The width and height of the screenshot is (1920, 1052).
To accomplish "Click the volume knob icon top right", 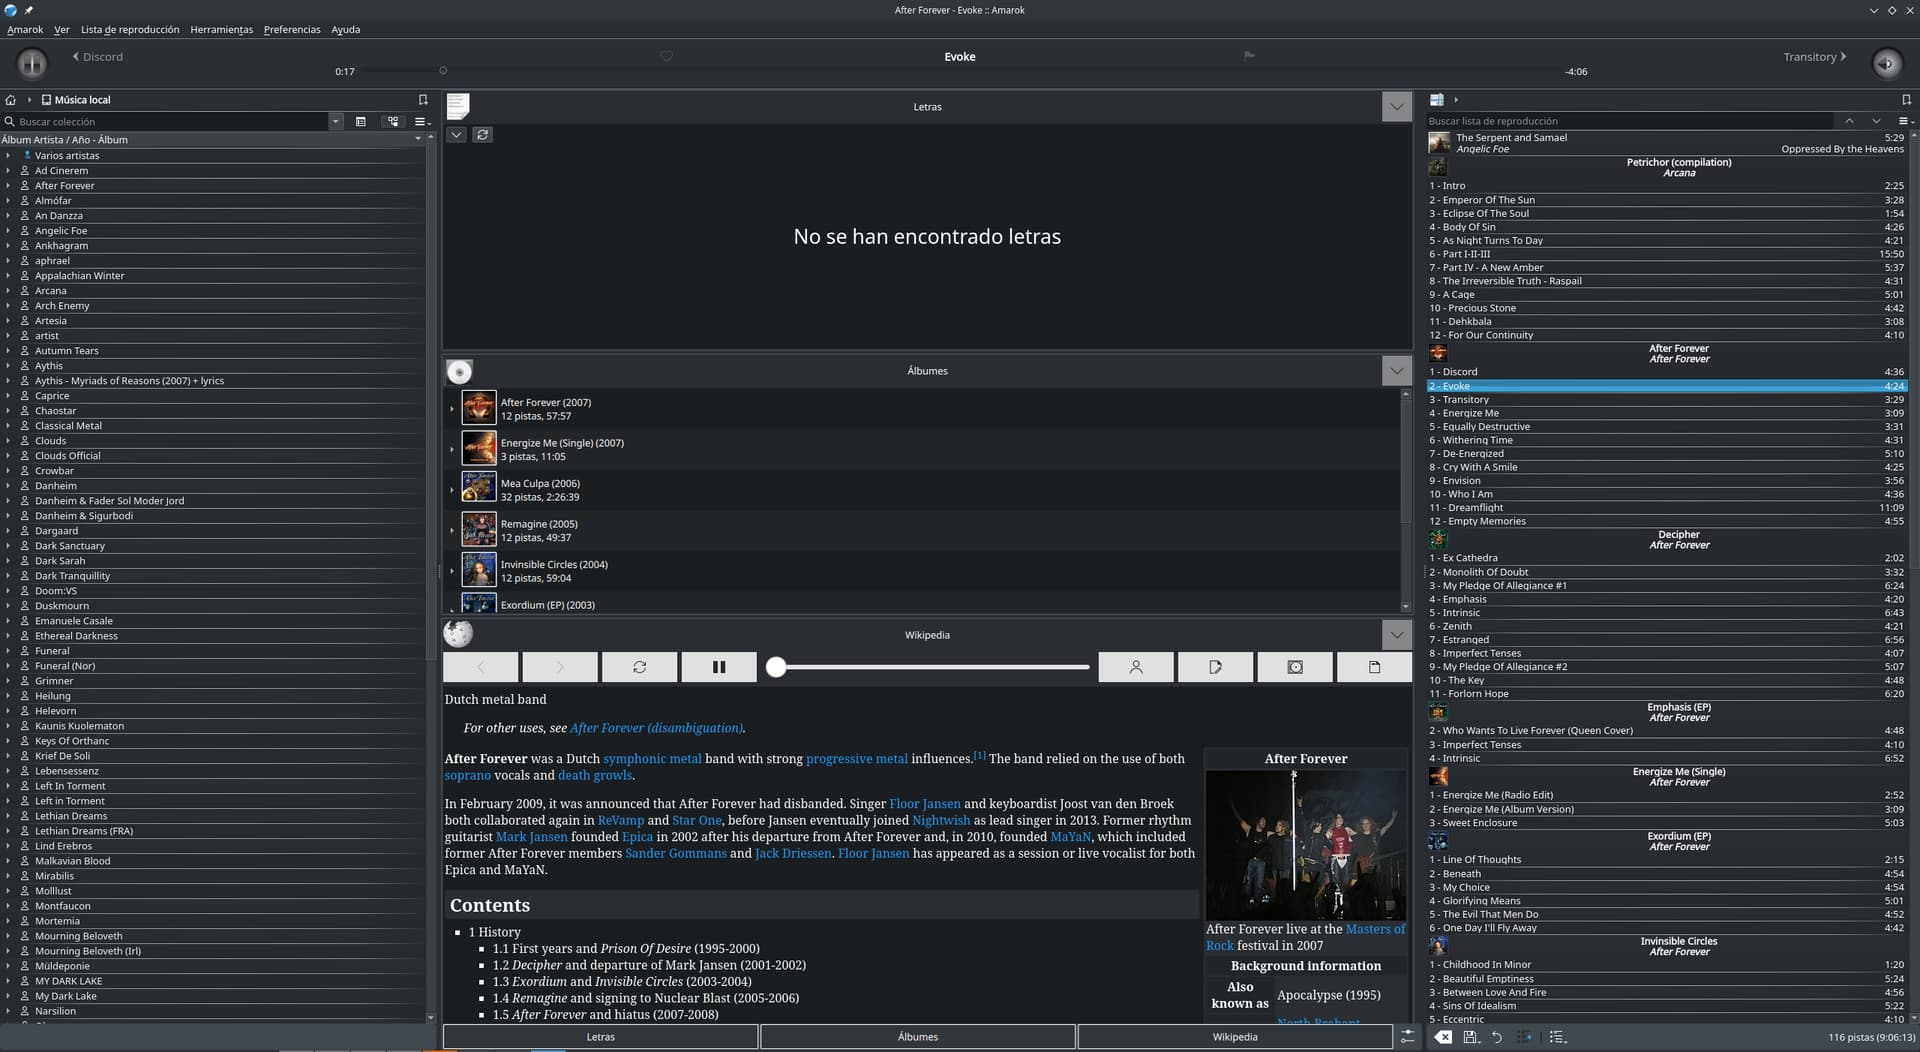I will click(1886, 63).
